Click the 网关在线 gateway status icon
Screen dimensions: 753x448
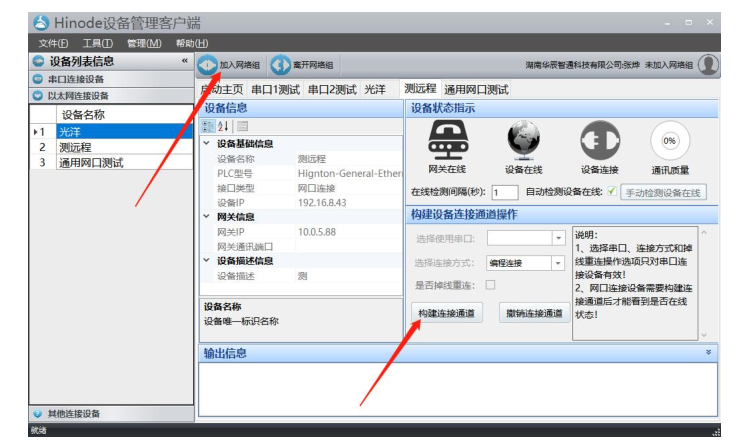[x=449, y=140]
